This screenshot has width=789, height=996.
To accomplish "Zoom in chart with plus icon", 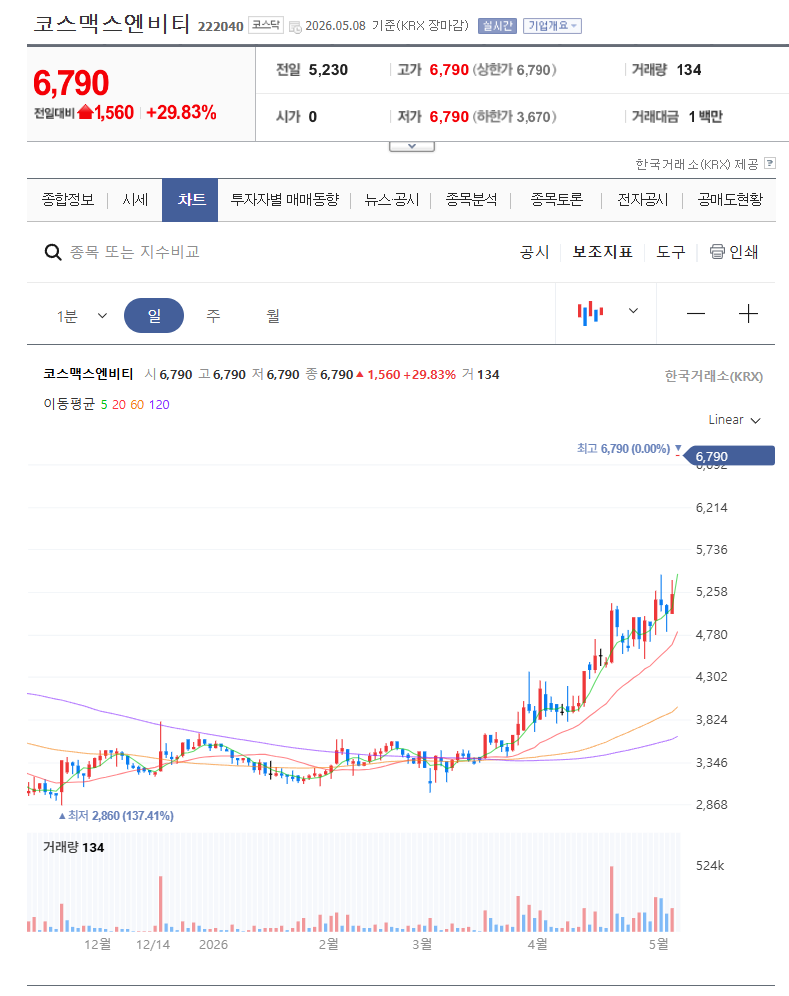I will point(748,314).
